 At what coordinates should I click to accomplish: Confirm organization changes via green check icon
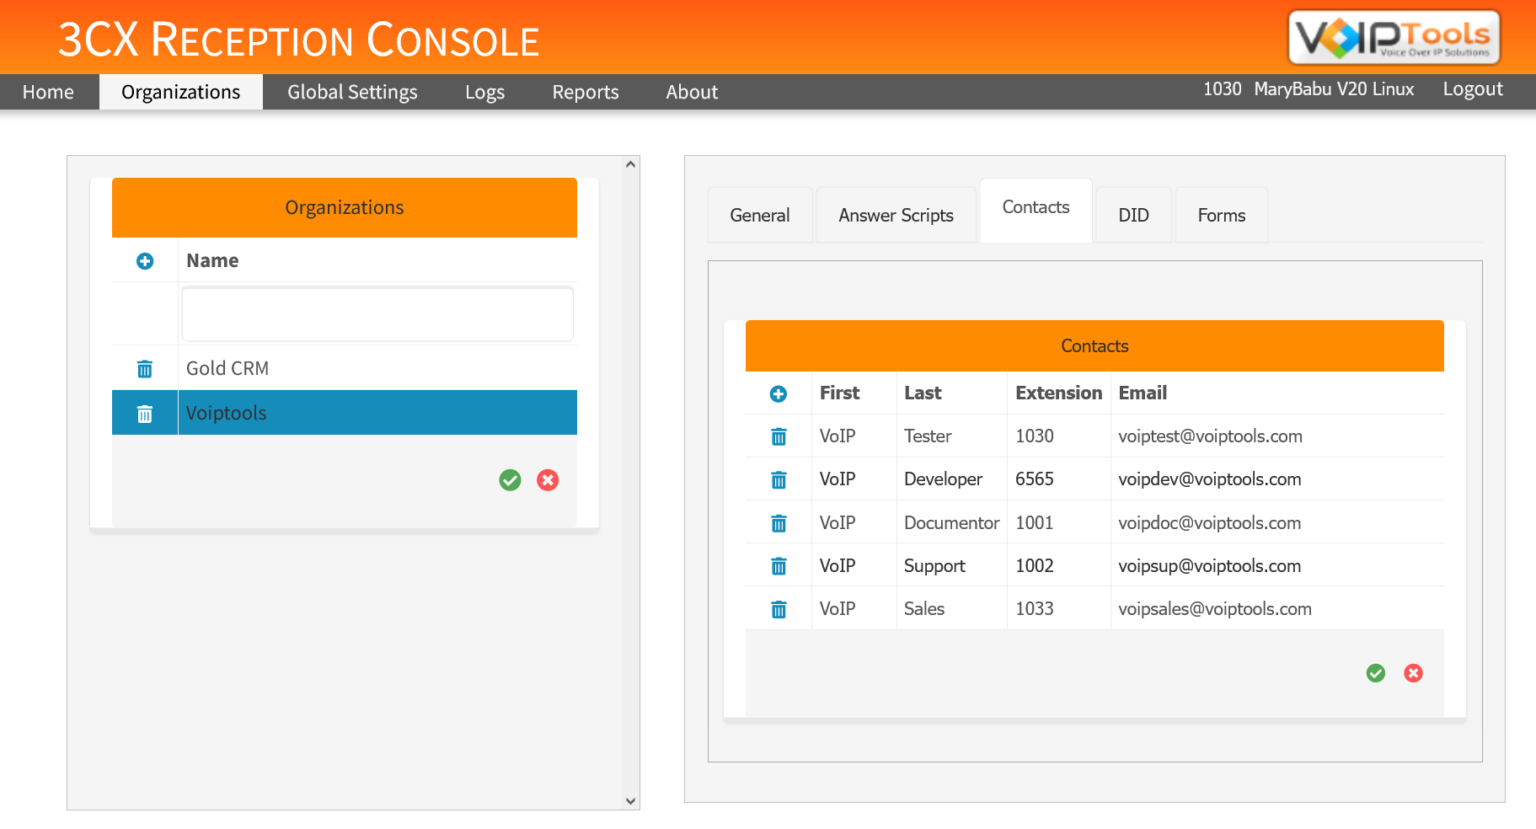tap(509, 480)
